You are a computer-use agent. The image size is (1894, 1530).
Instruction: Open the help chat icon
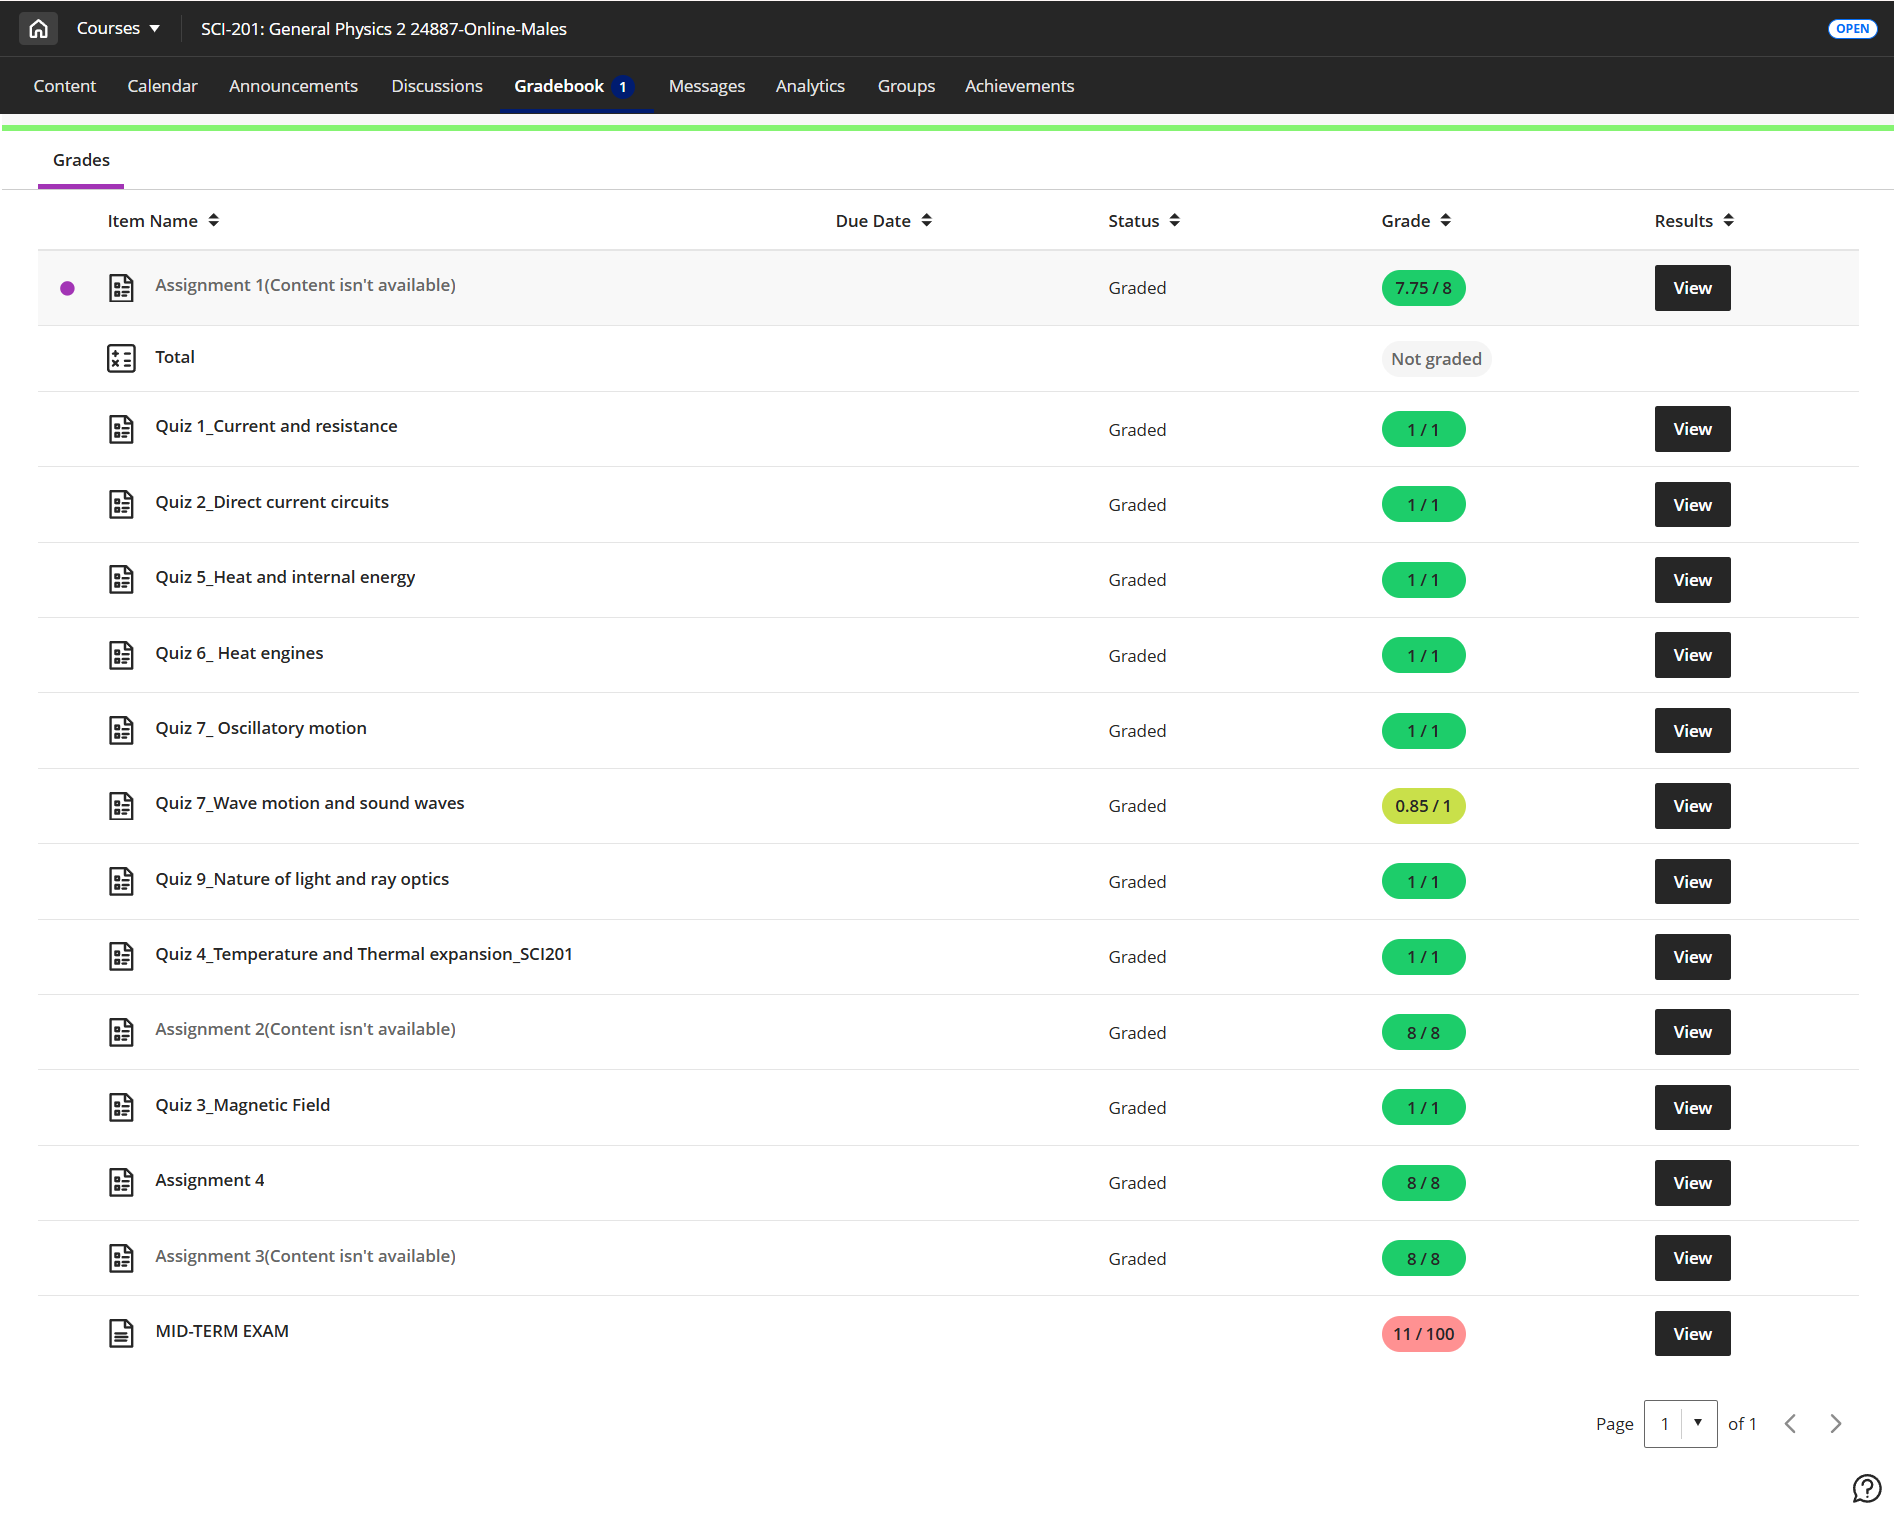(x=1866, y=1488)
